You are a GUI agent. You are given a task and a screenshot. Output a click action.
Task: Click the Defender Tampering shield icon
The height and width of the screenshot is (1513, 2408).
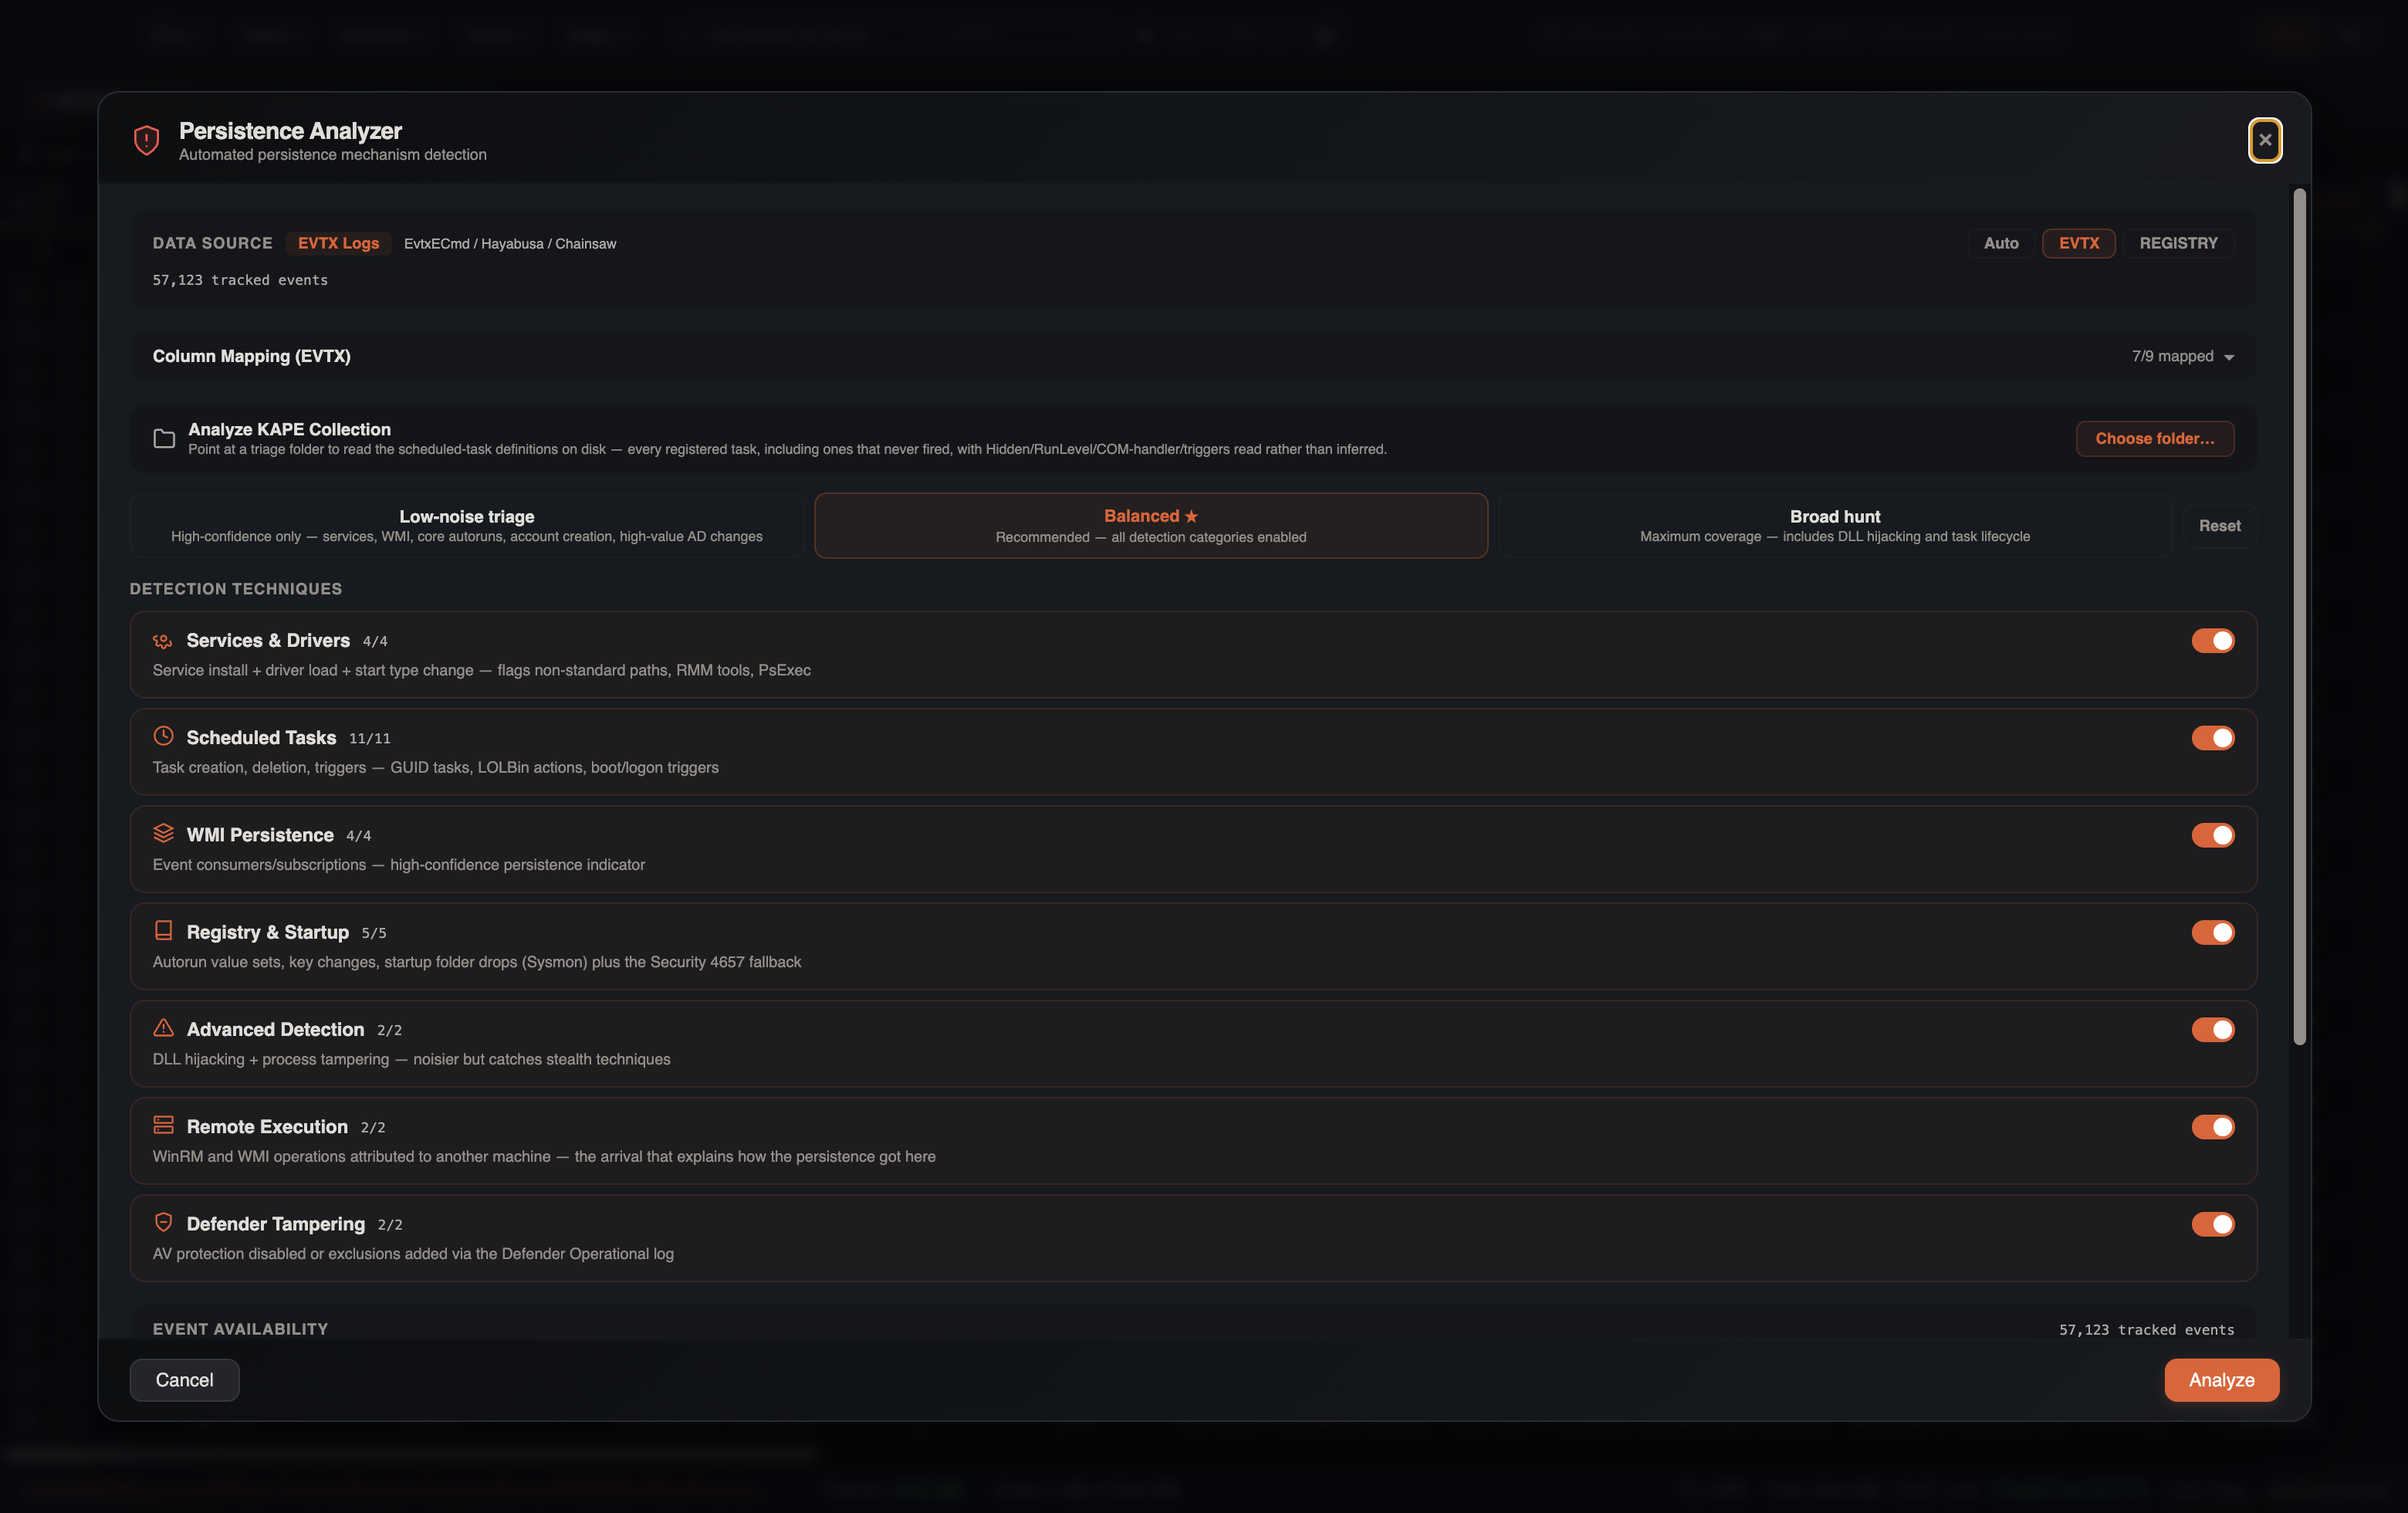[x=163, y=1222]
